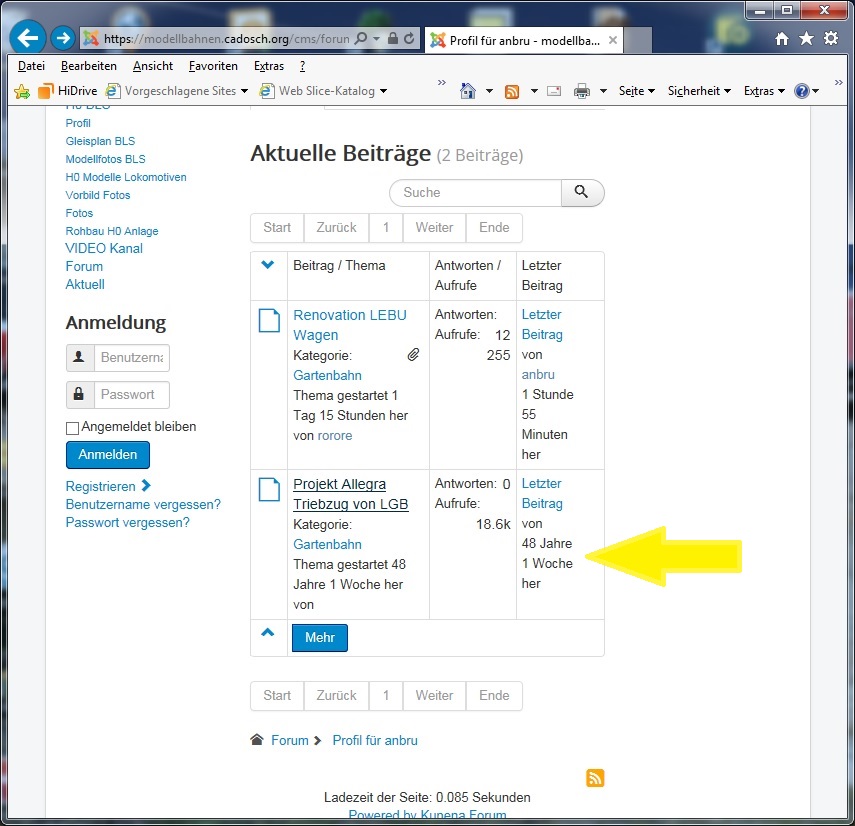Click the paperclip attachment icon on Renovation LEBU
855x826 pixels.
click(x=413, y=355)
